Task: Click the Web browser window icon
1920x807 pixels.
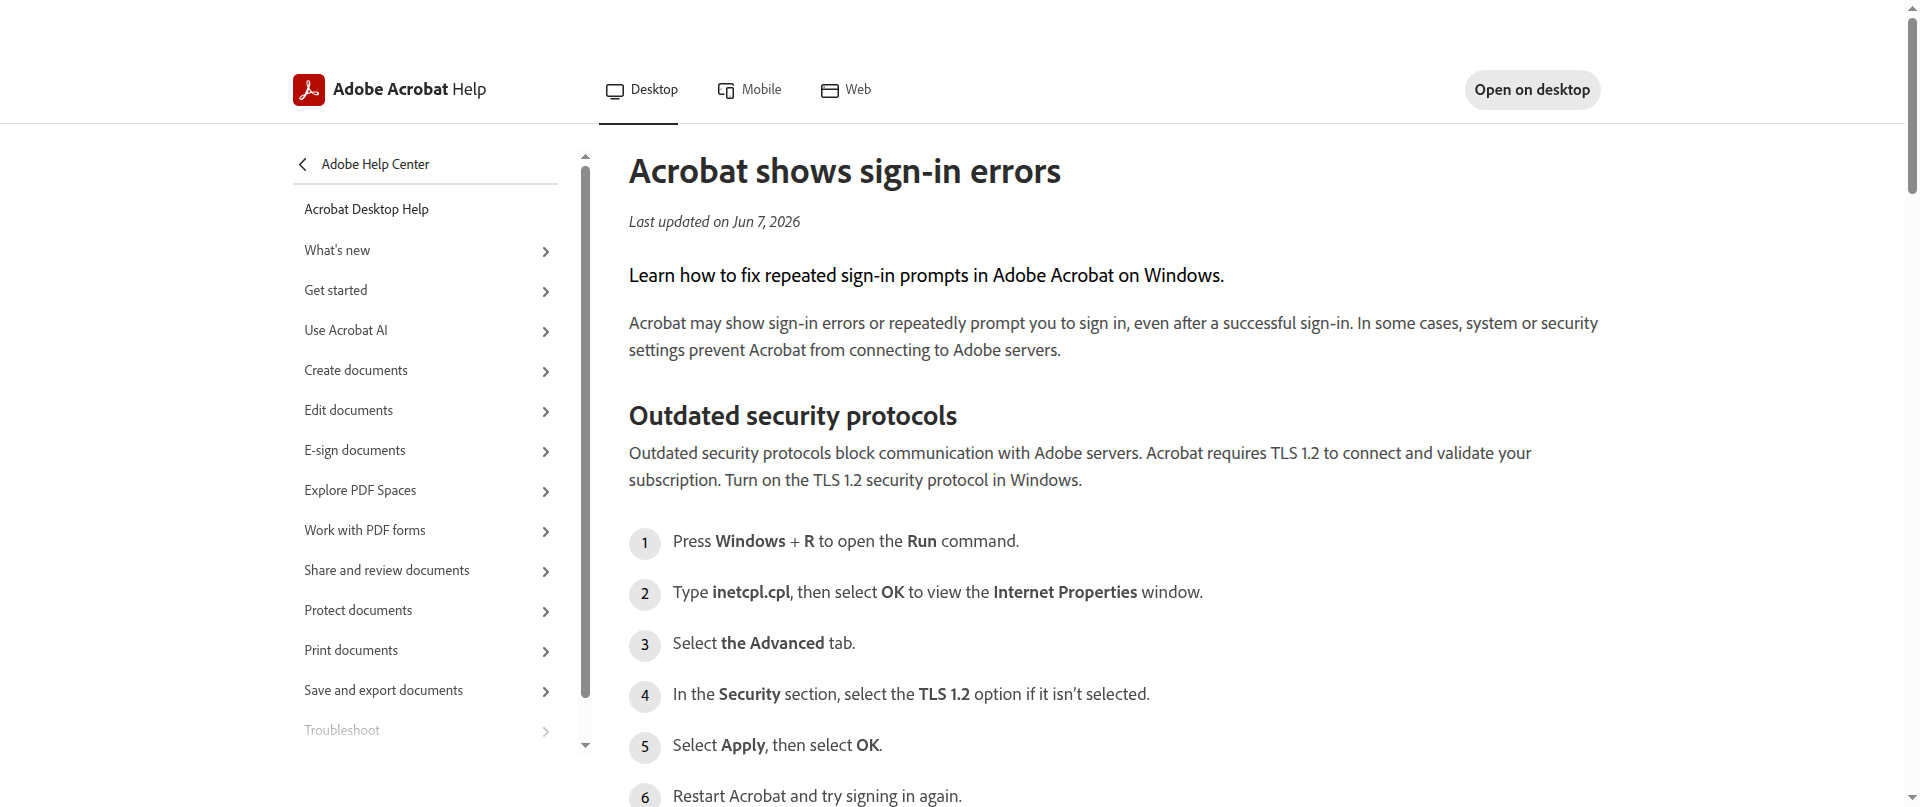Action: coord(830,91)
